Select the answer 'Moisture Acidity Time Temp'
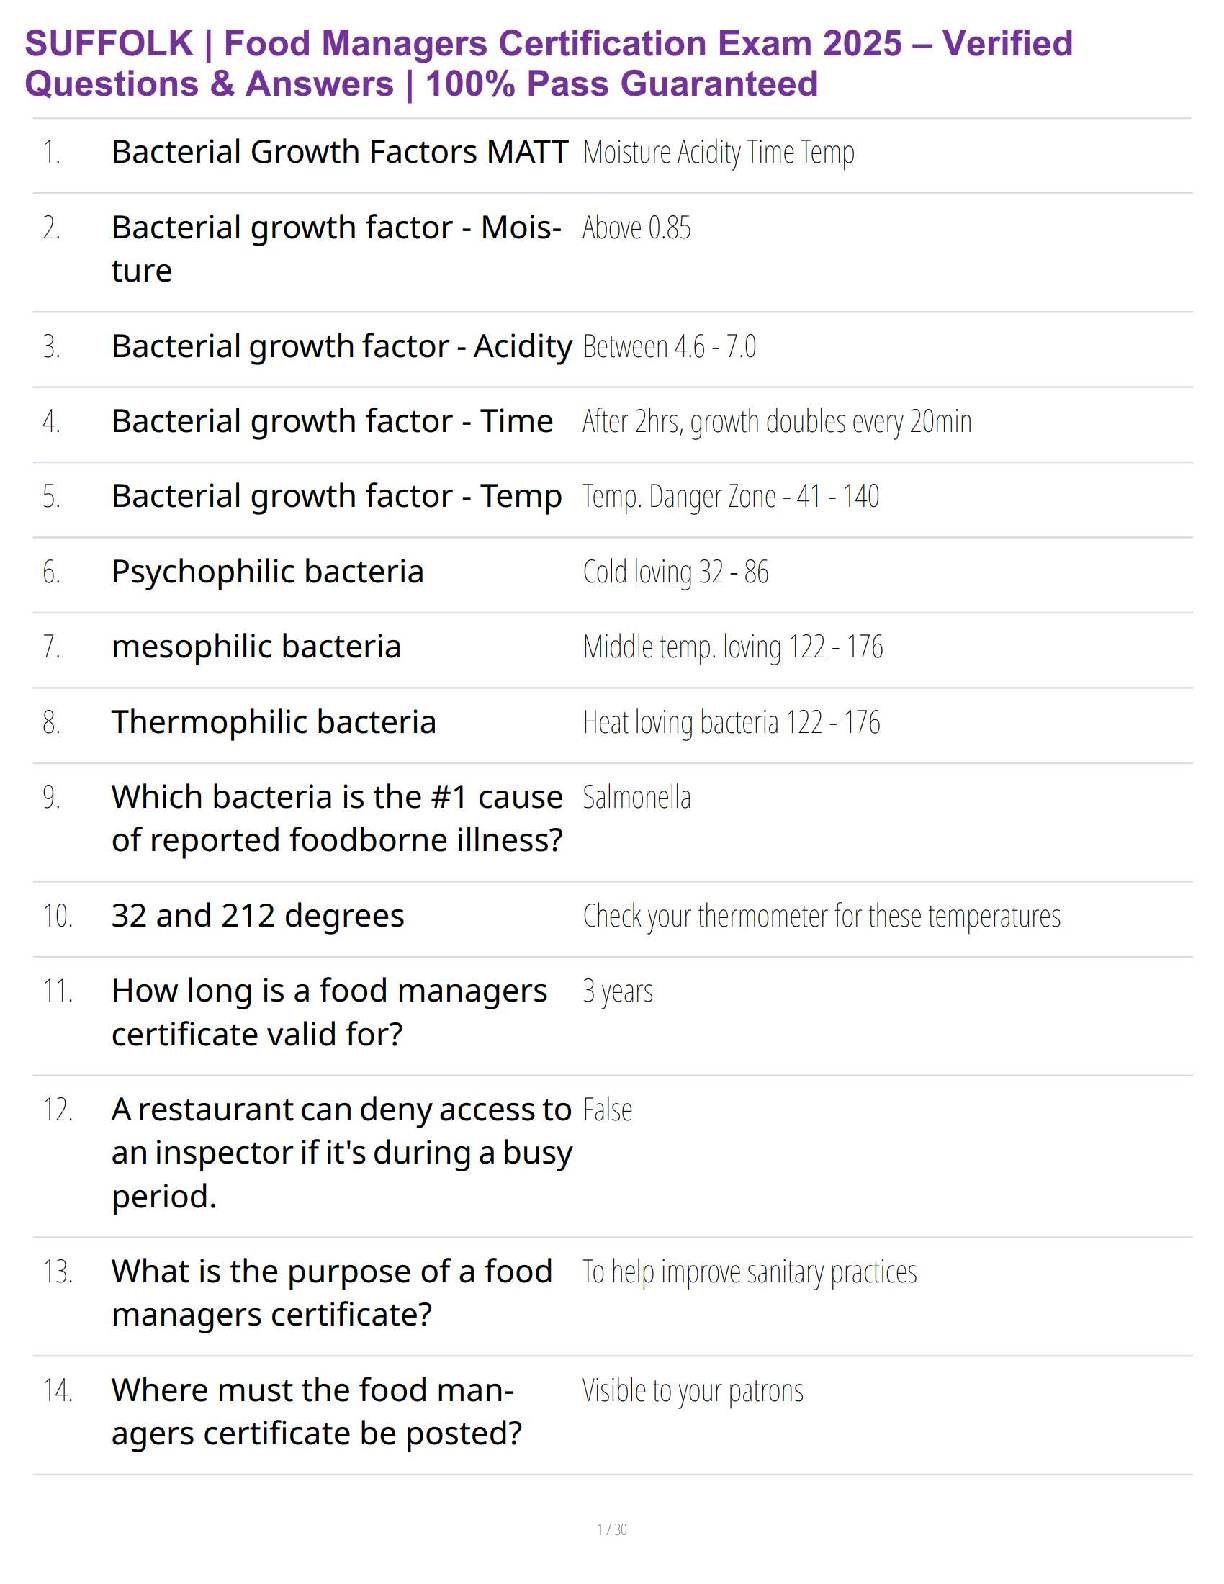The height and width of the screenshot is (1584, 1224). tap(718, 153)
